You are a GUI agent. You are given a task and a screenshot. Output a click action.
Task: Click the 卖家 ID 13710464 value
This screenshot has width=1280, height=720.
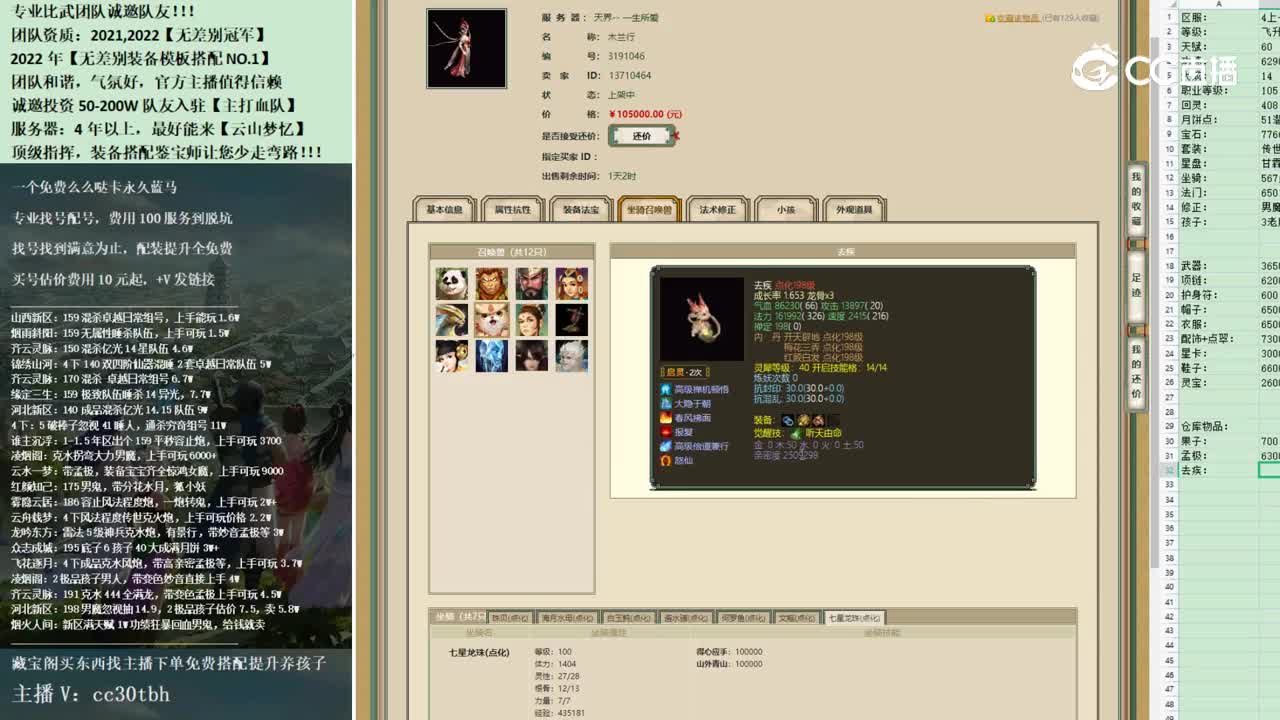[629, 76]
